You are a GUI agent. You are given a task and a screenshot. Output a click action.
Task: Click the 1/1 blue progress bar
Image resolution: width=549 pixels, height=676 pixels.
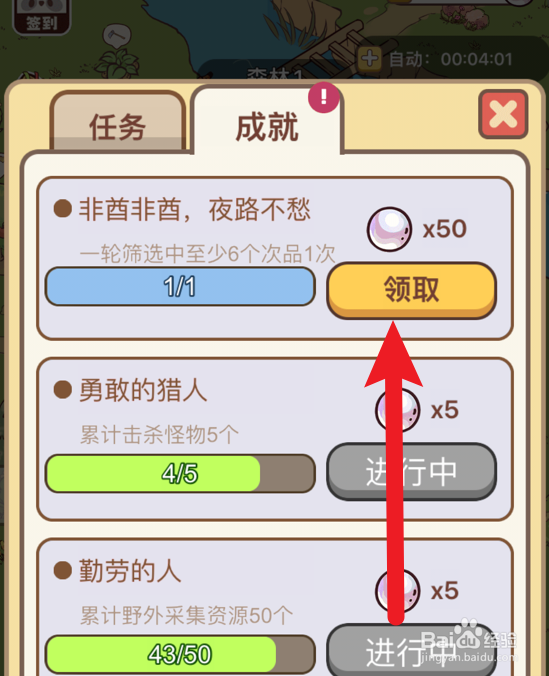[180, 286]
